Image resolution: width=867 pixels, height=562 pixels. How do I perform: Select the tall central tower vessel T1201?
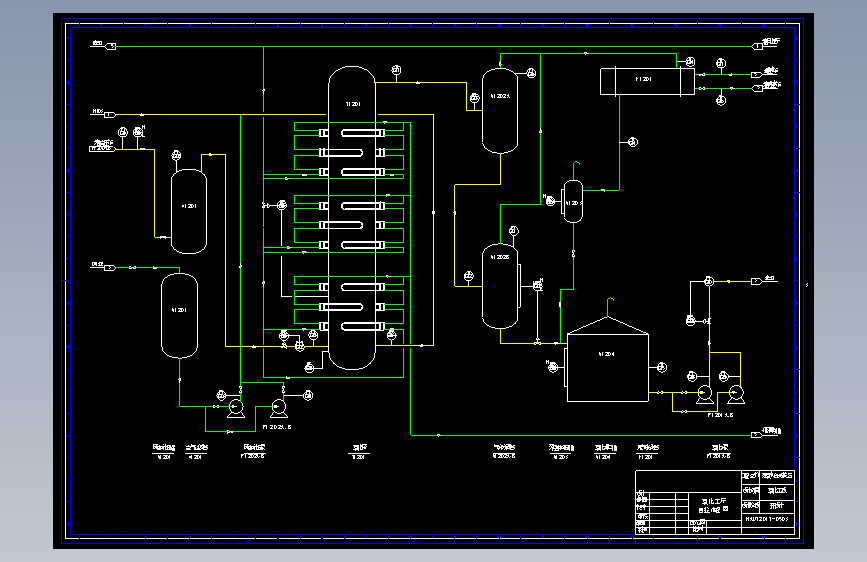(x=352, y=218)
